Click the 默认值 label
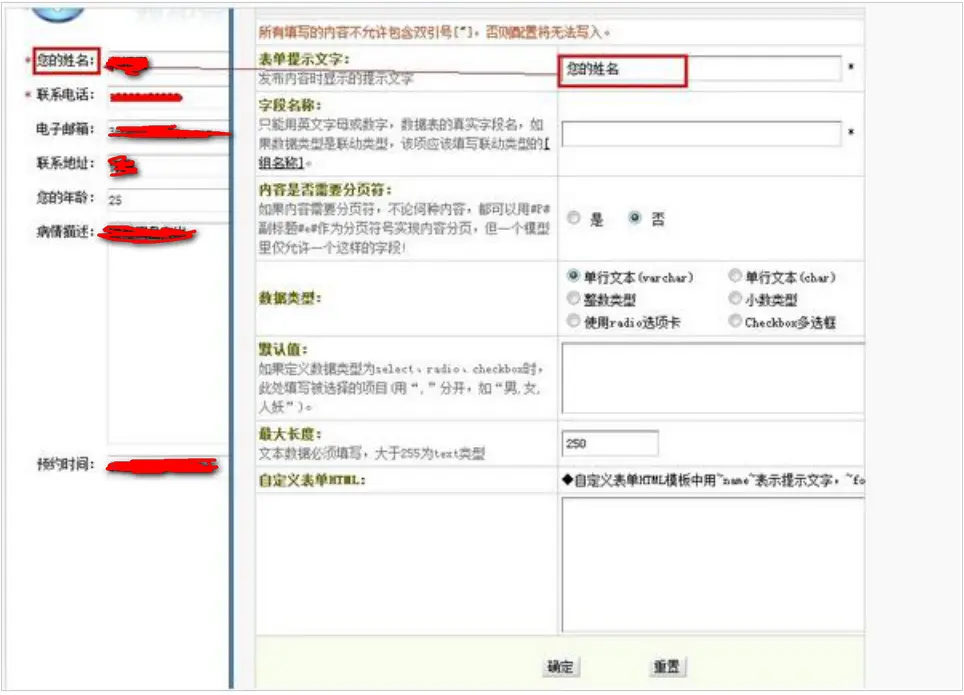The width and height of the screenshot is (964, 695). coord(283,349)
